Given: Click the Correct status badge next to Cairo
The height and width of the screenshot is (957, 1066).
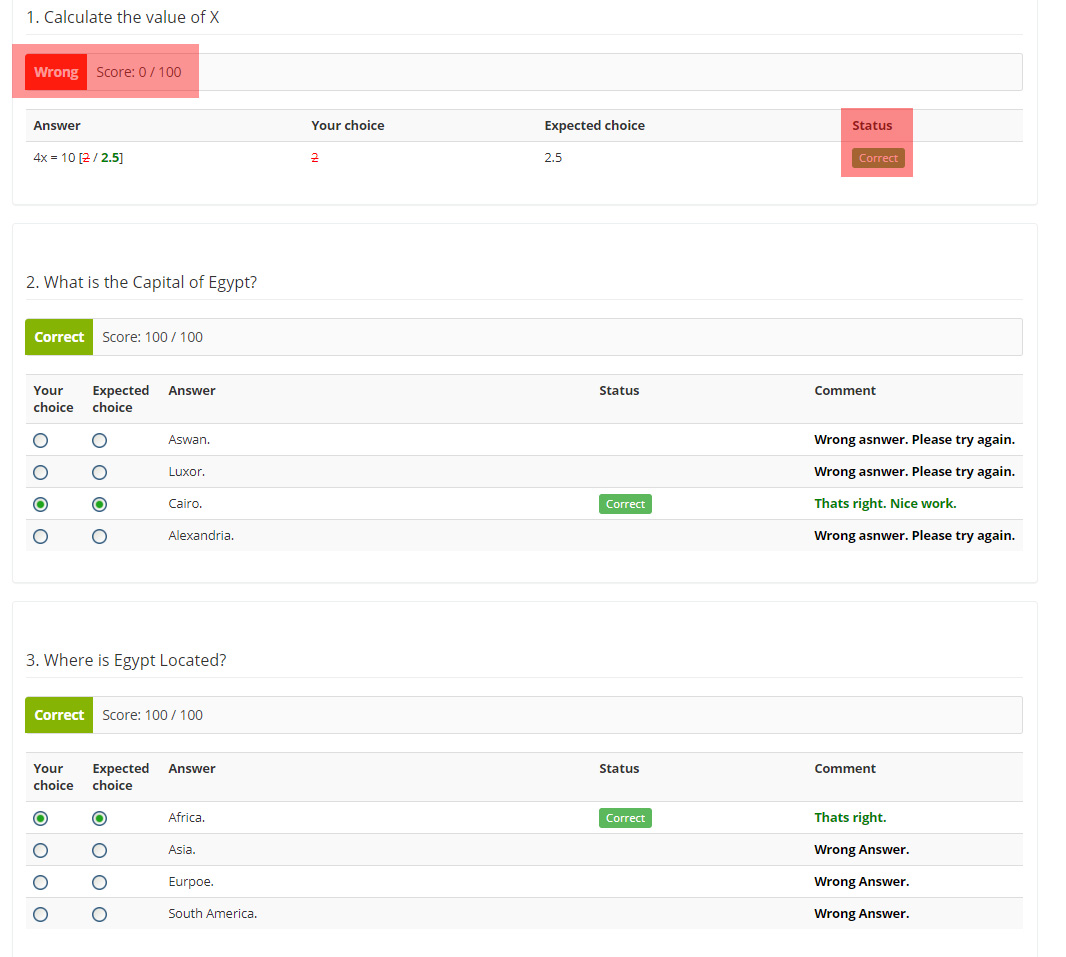Looking at the screenshot, I should (x=625, y=503).
